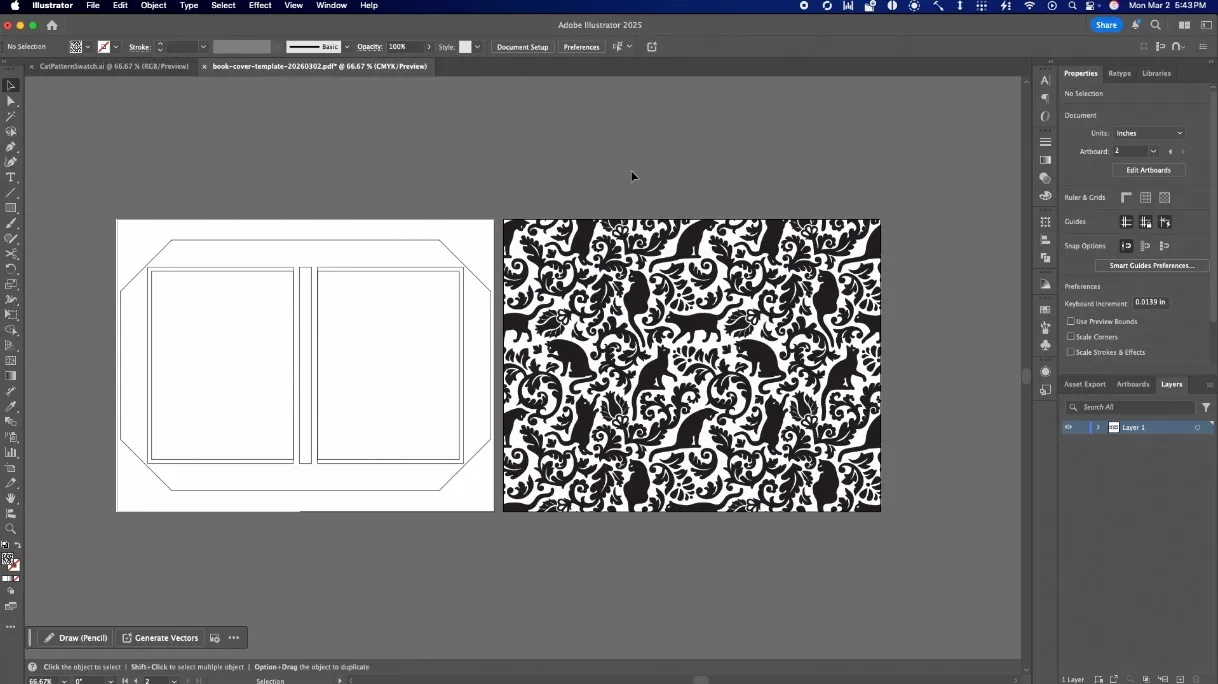Filter layers with the funnel icon
This screenshot has height=684, width=1218.
1206,407
